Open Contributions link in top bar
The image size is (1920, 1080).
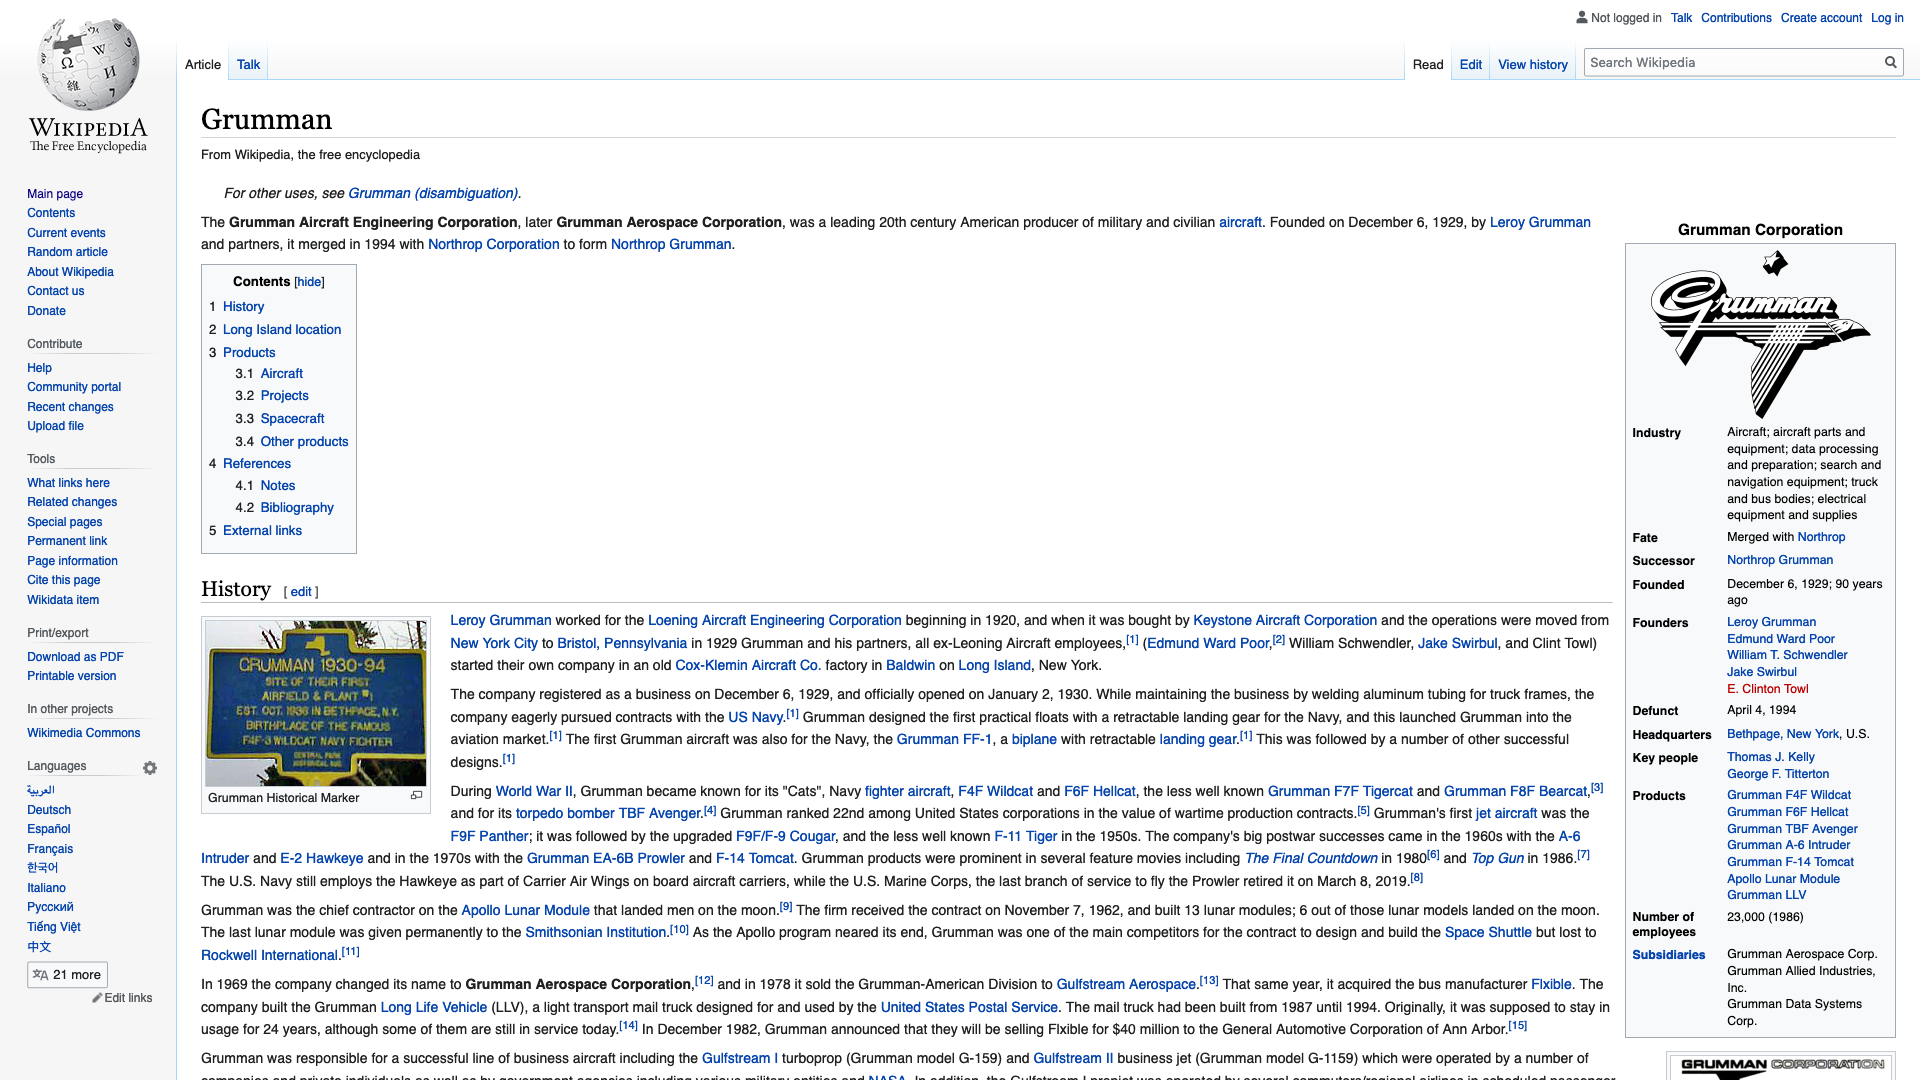(x=1736, y=18)
